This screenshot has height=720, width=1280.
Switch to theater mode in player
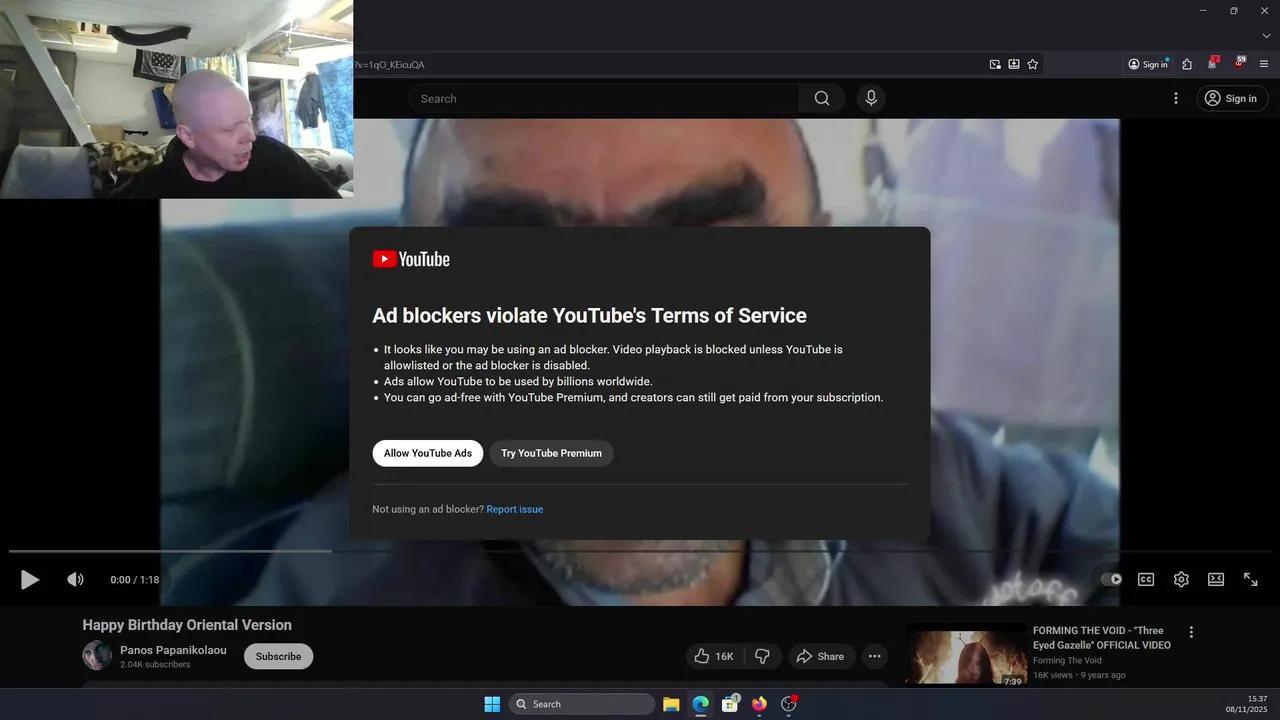click(1216, 579)
